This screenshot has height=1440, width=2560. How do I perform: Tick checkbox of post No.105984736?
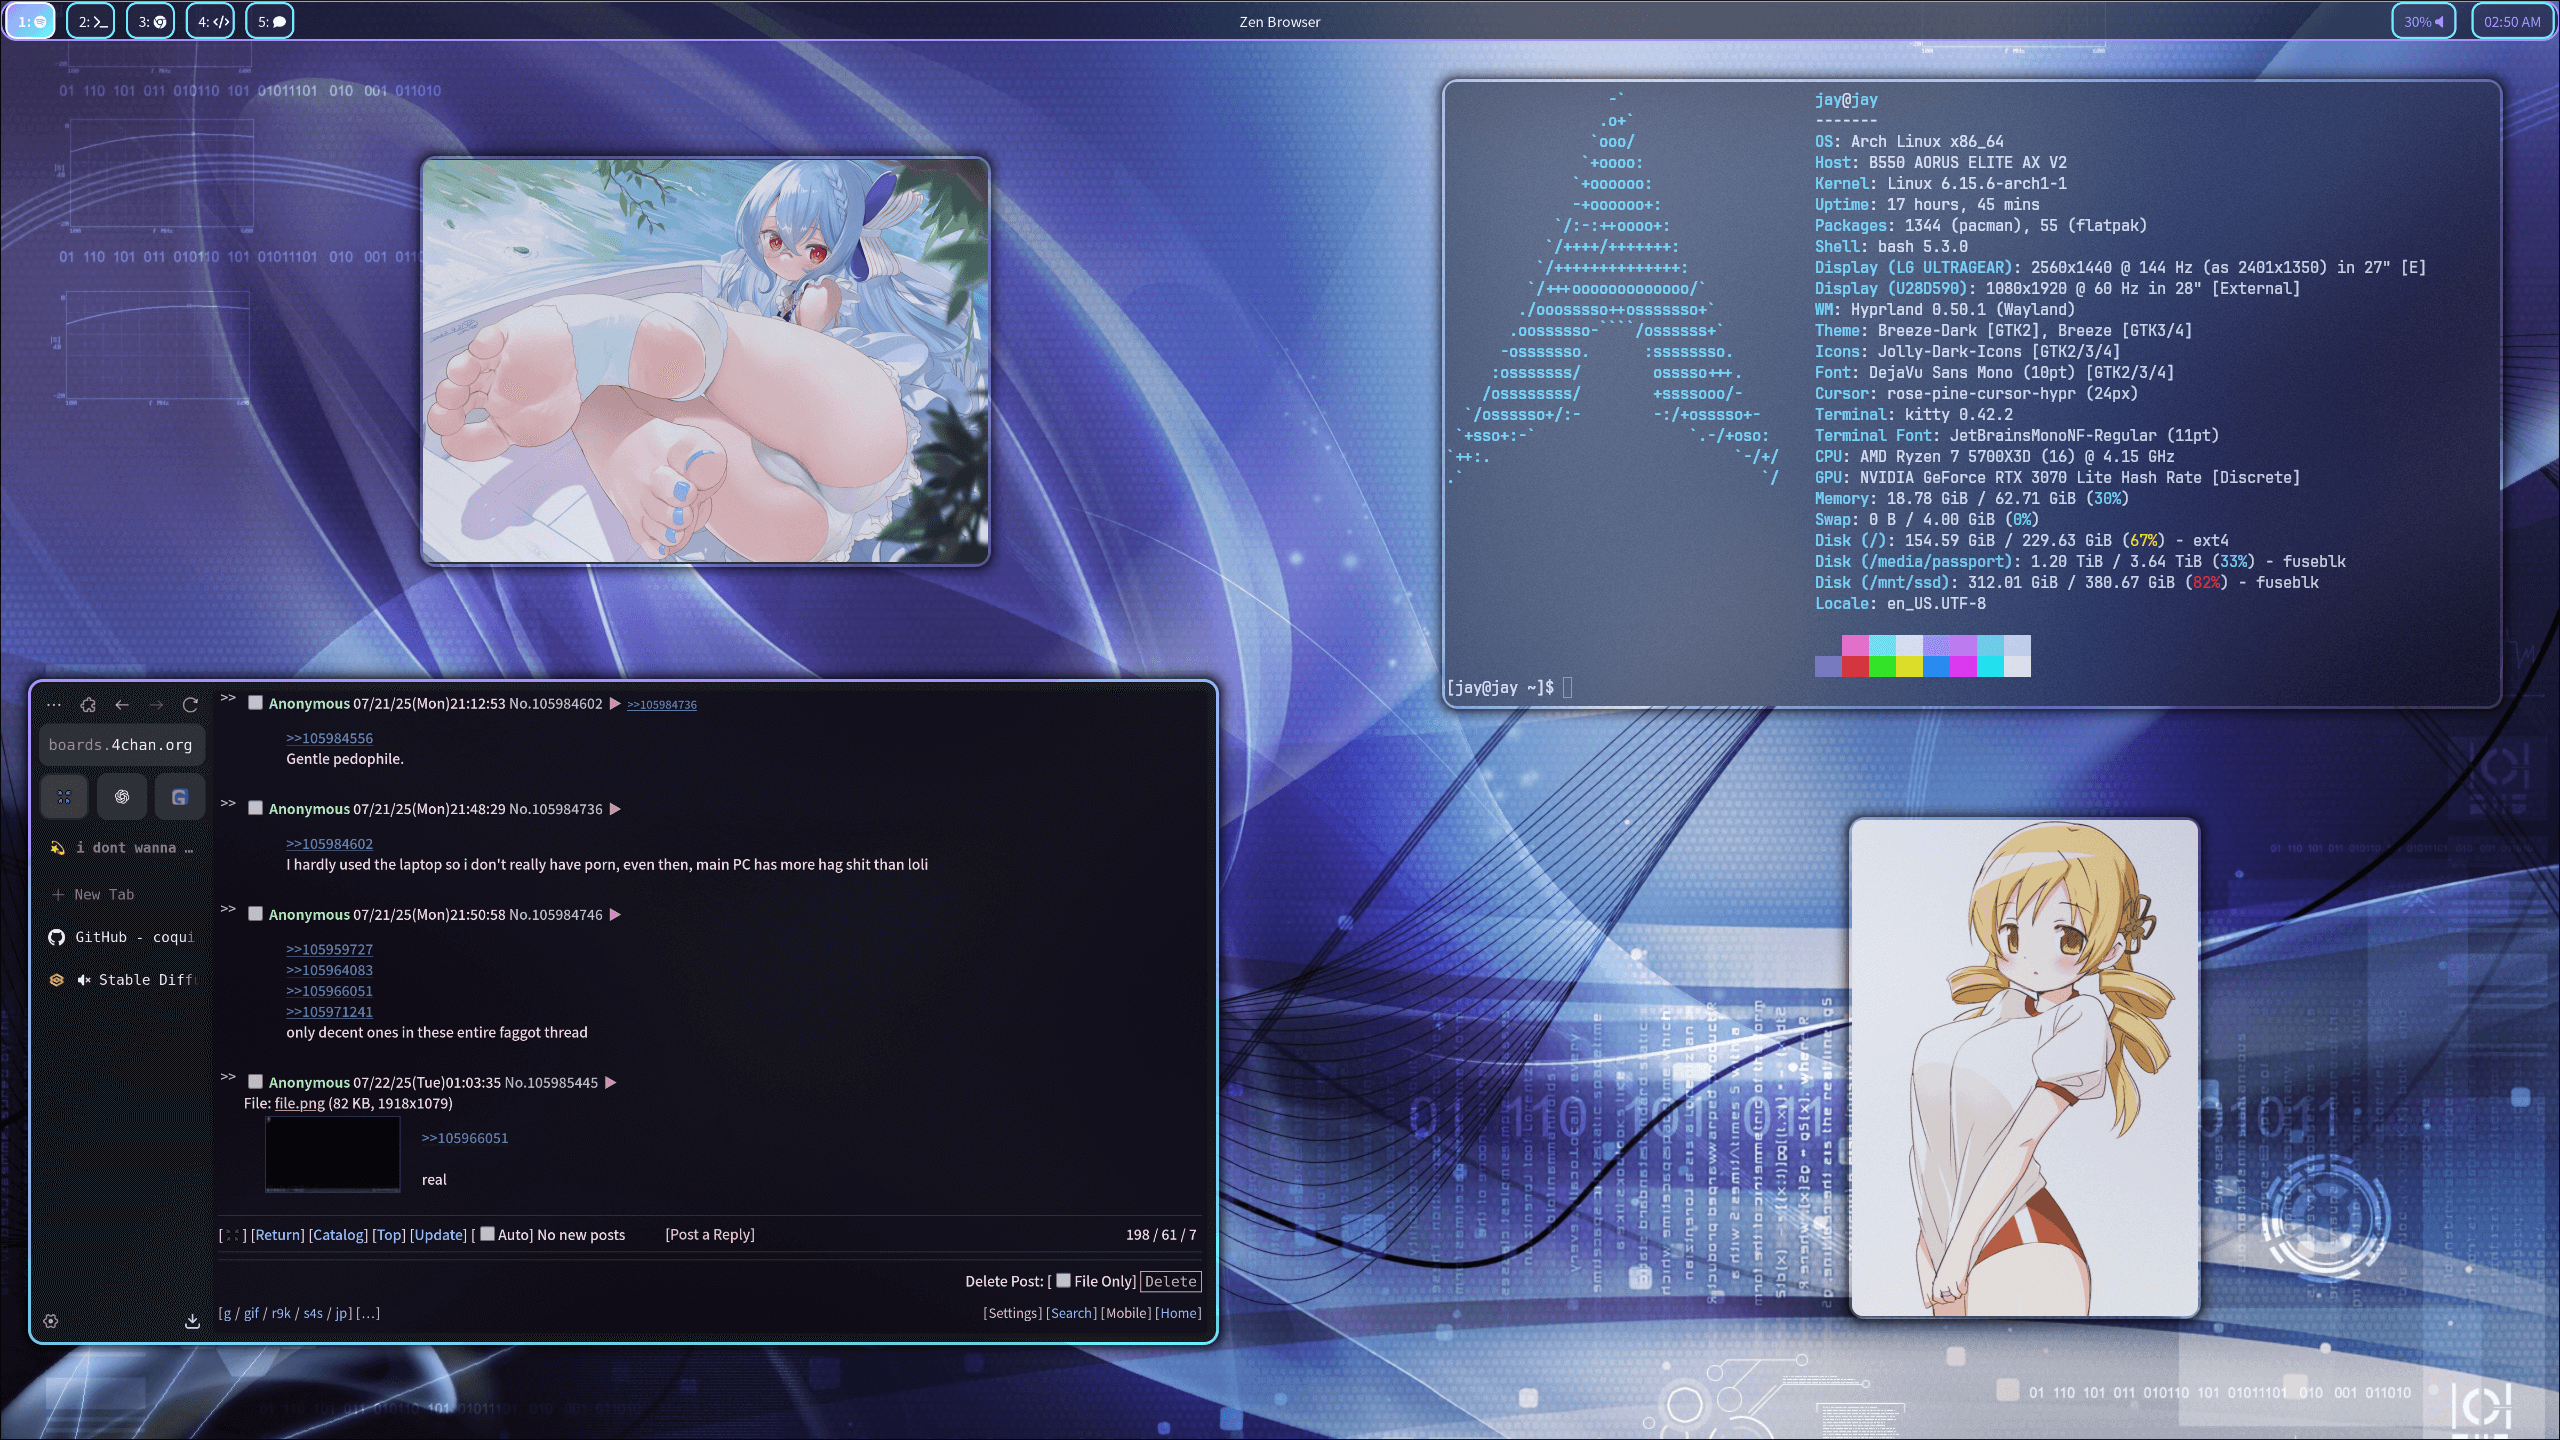click(x=256, y=808)
